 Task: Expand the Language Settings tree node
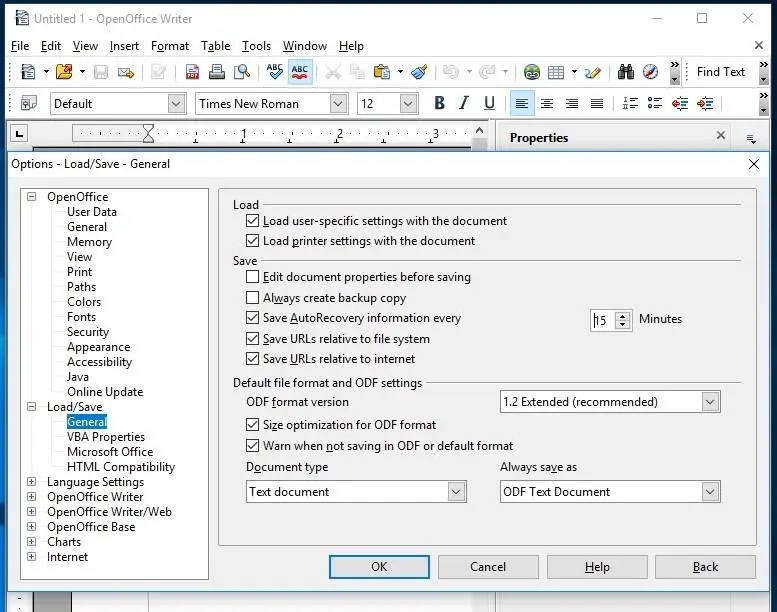pos(31,482)
